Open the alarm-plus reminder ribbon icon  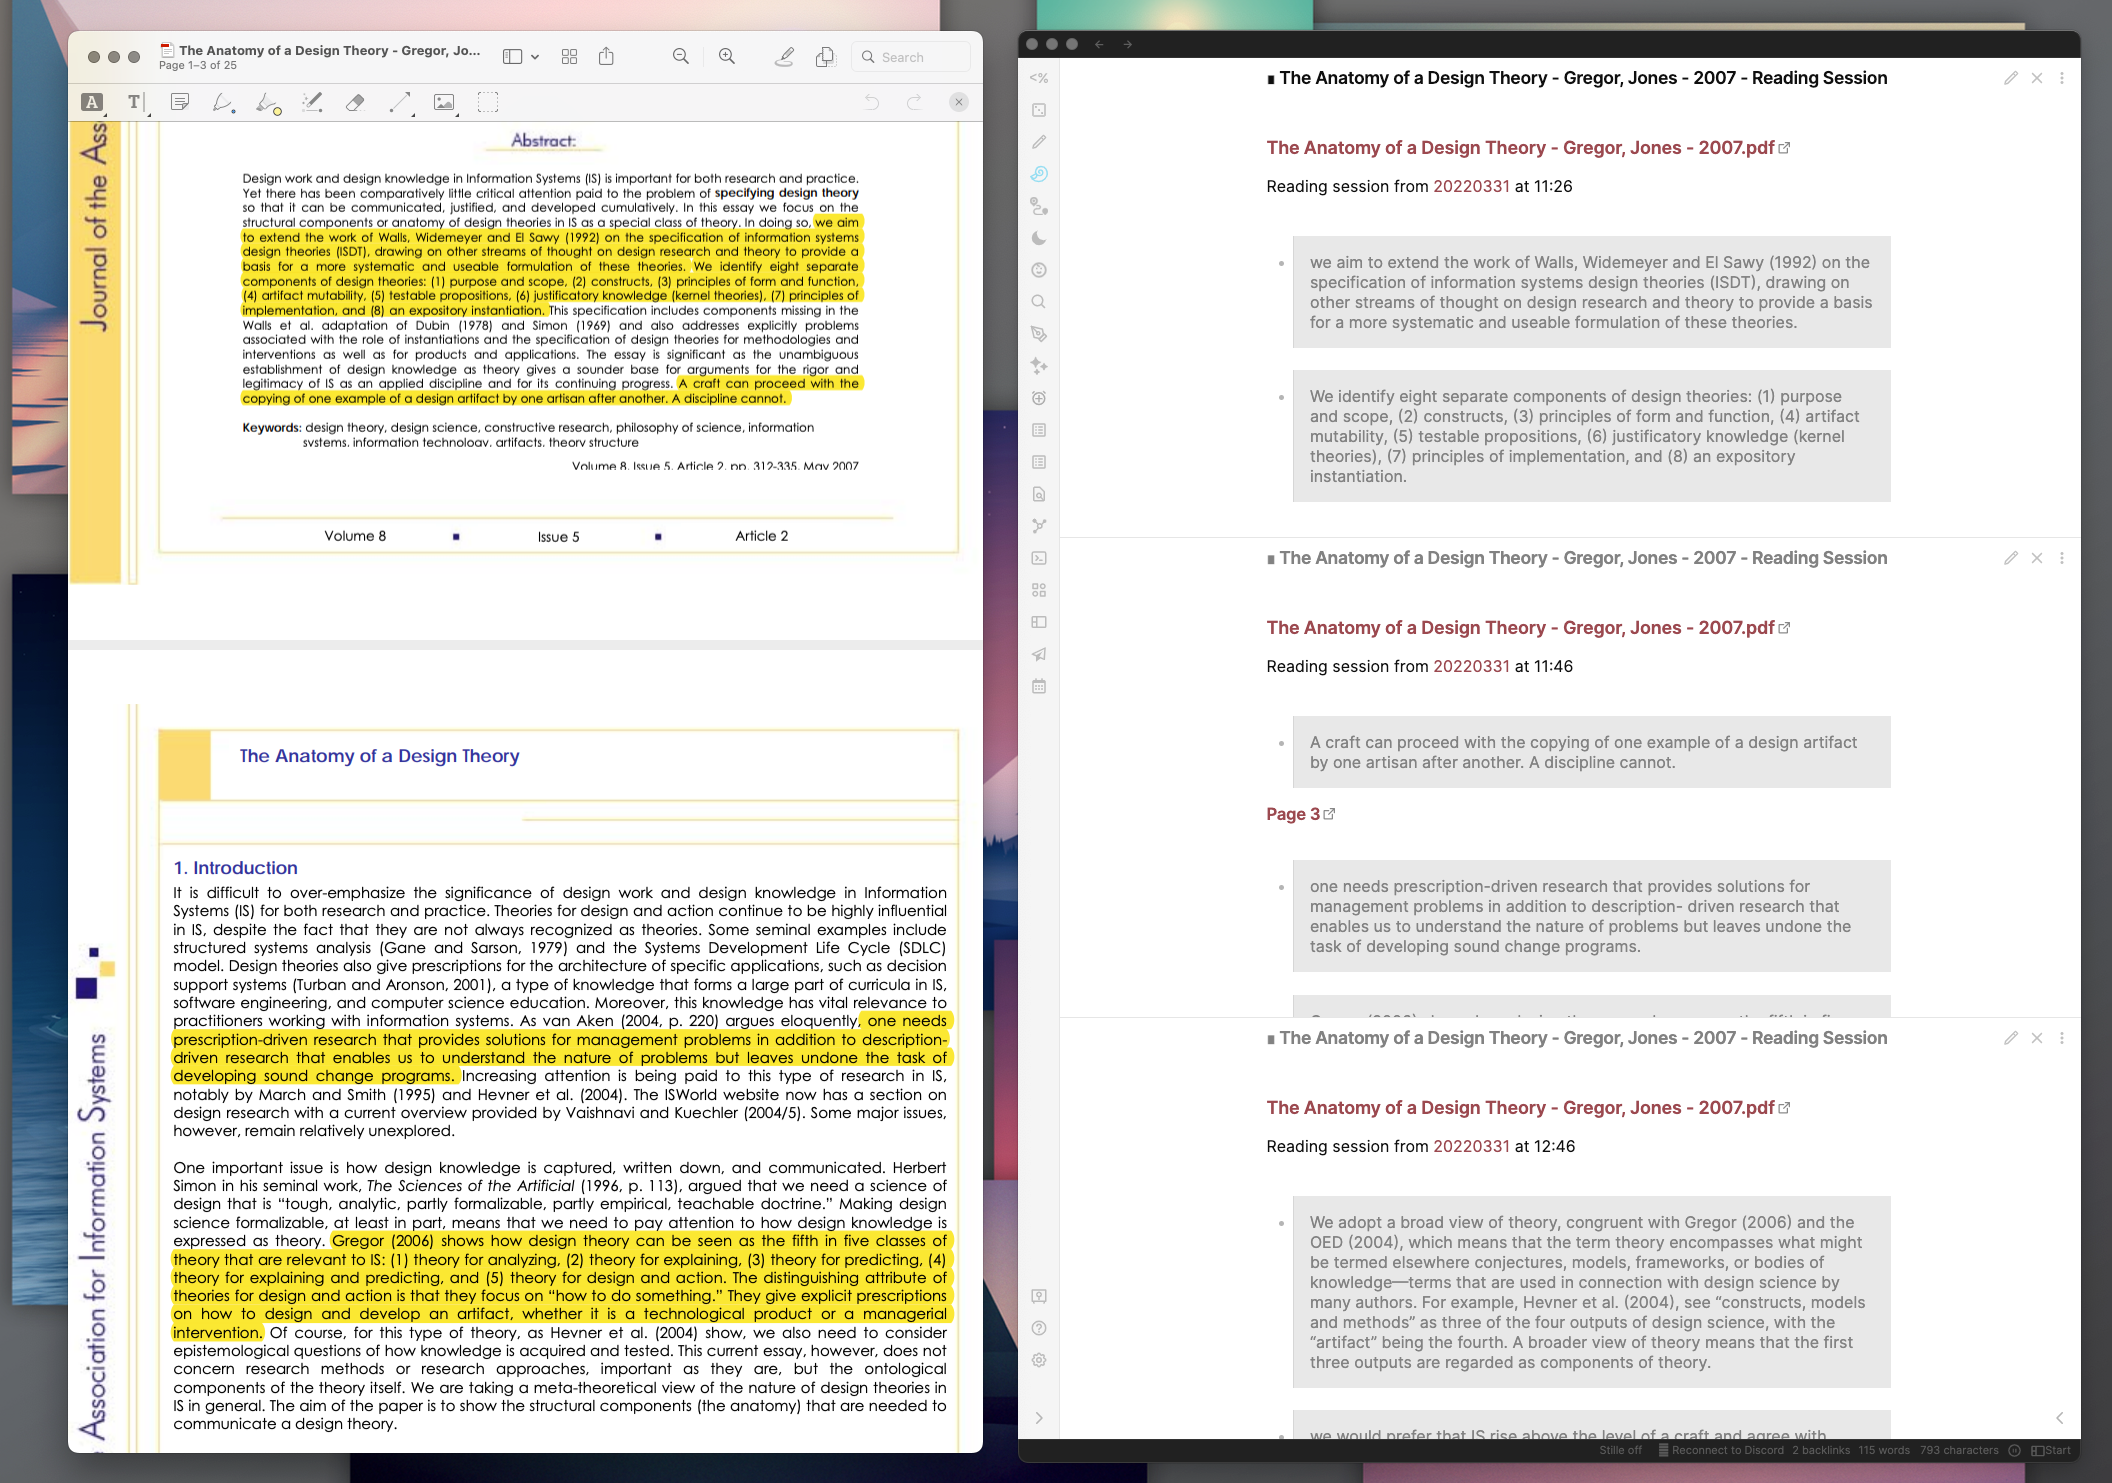pyautogui.click(x=1039, y=398)
